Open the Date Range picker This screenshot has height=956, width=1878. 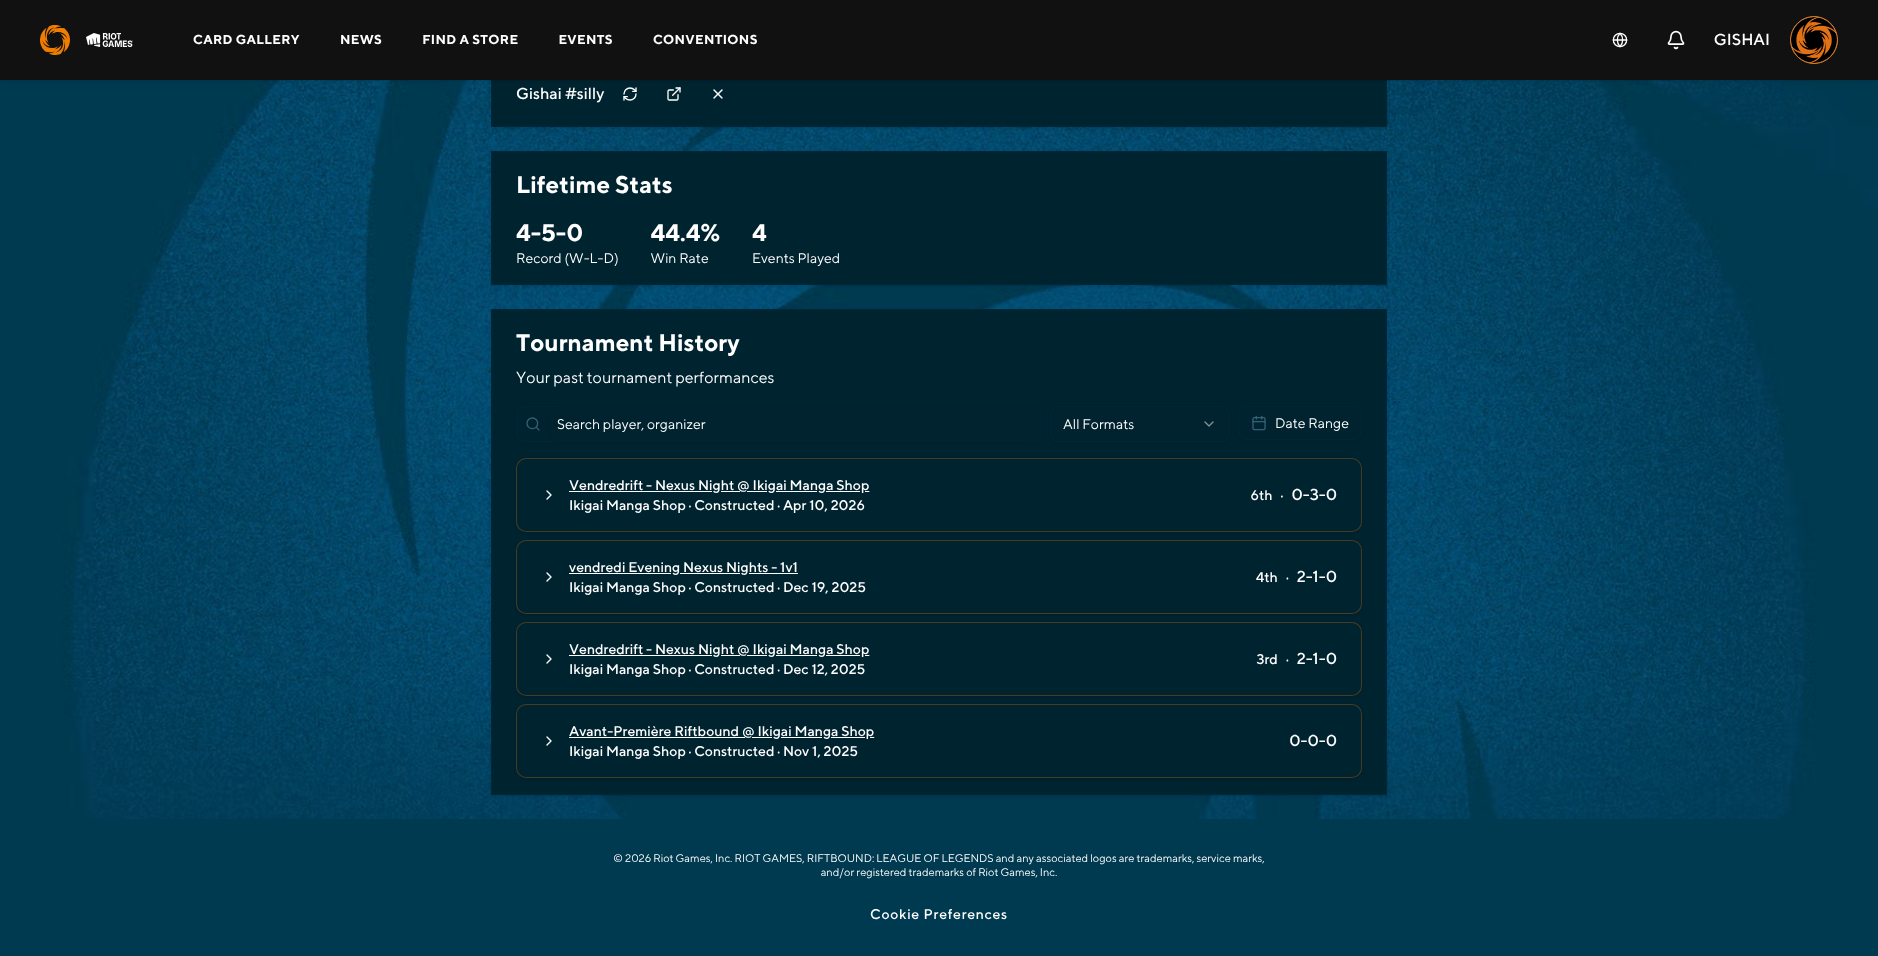[x=1300, y=423]
